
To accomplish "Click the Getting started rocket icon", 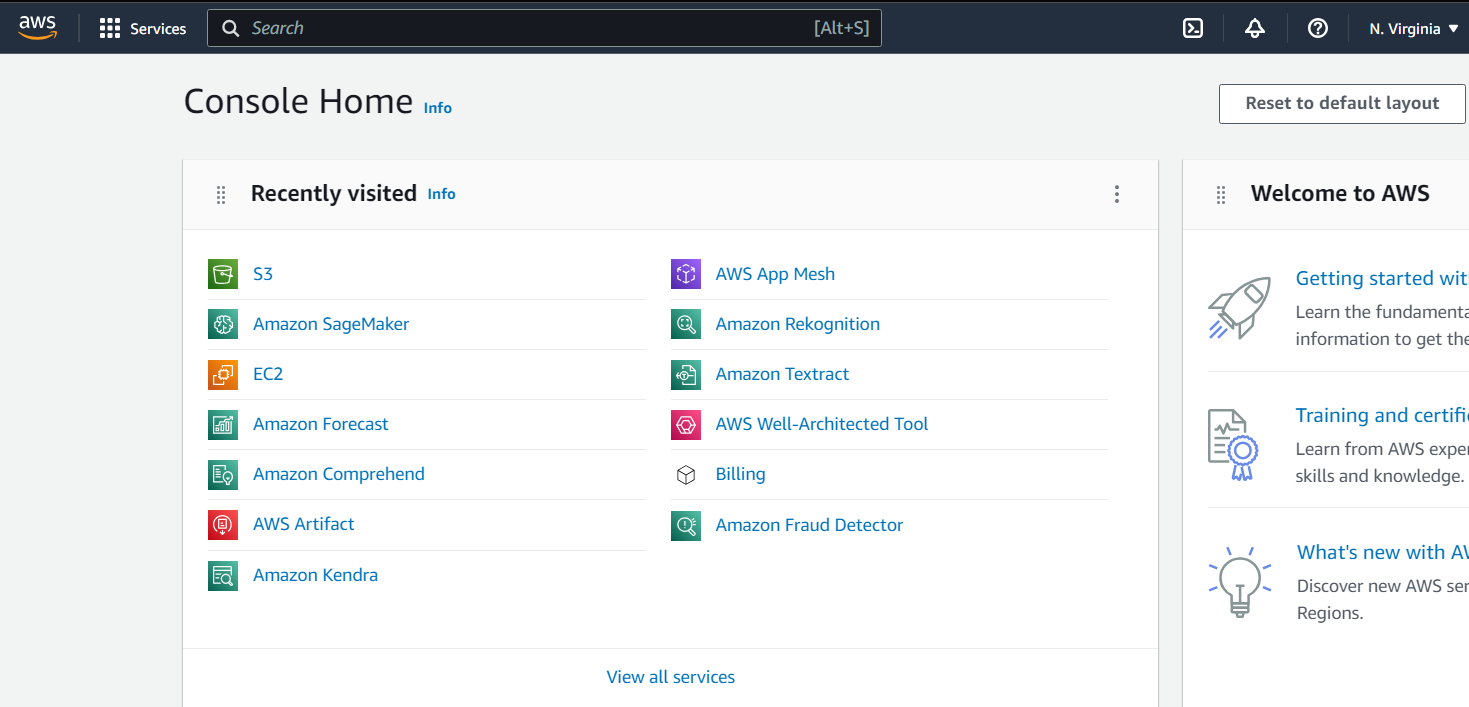I will pos(1239,307).
